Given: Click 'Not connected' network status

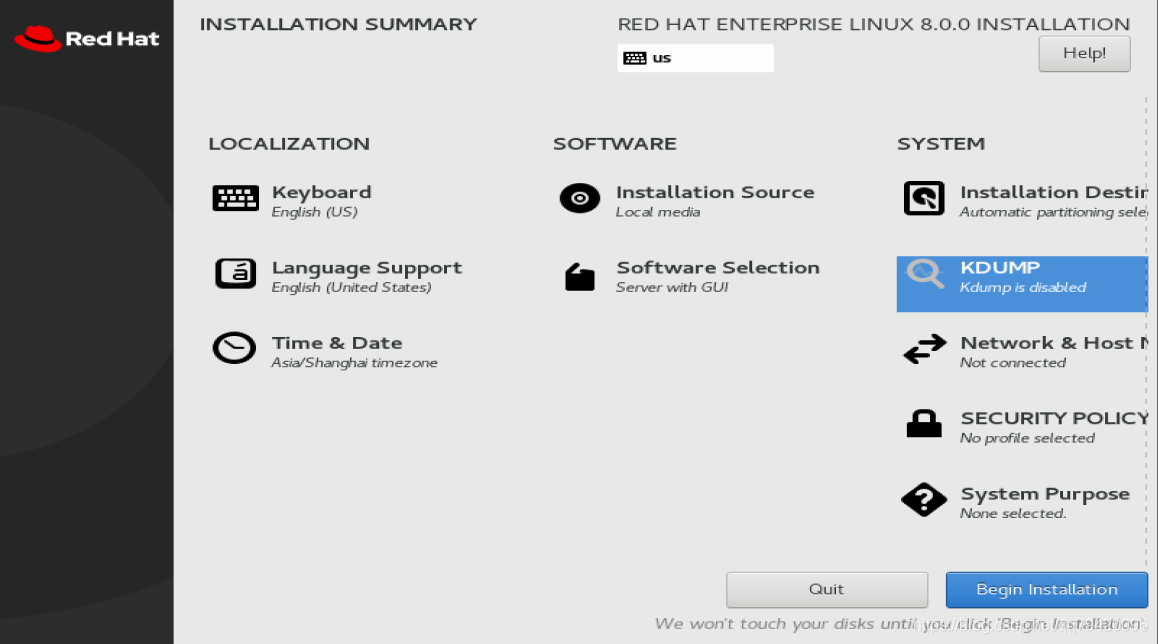Looking at the screenshot, I should pos(1013,363).
